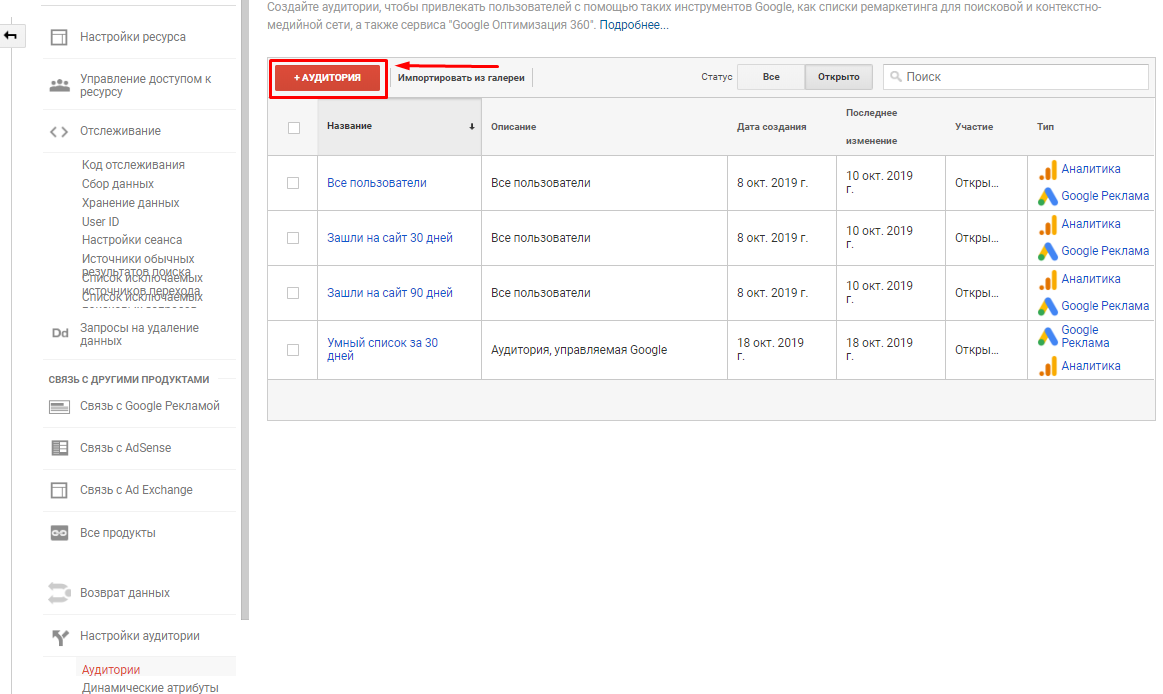Open Настройки ресурса settings icon
The width and height of the screenshot is (1163, 694).
tap(59, 37)
